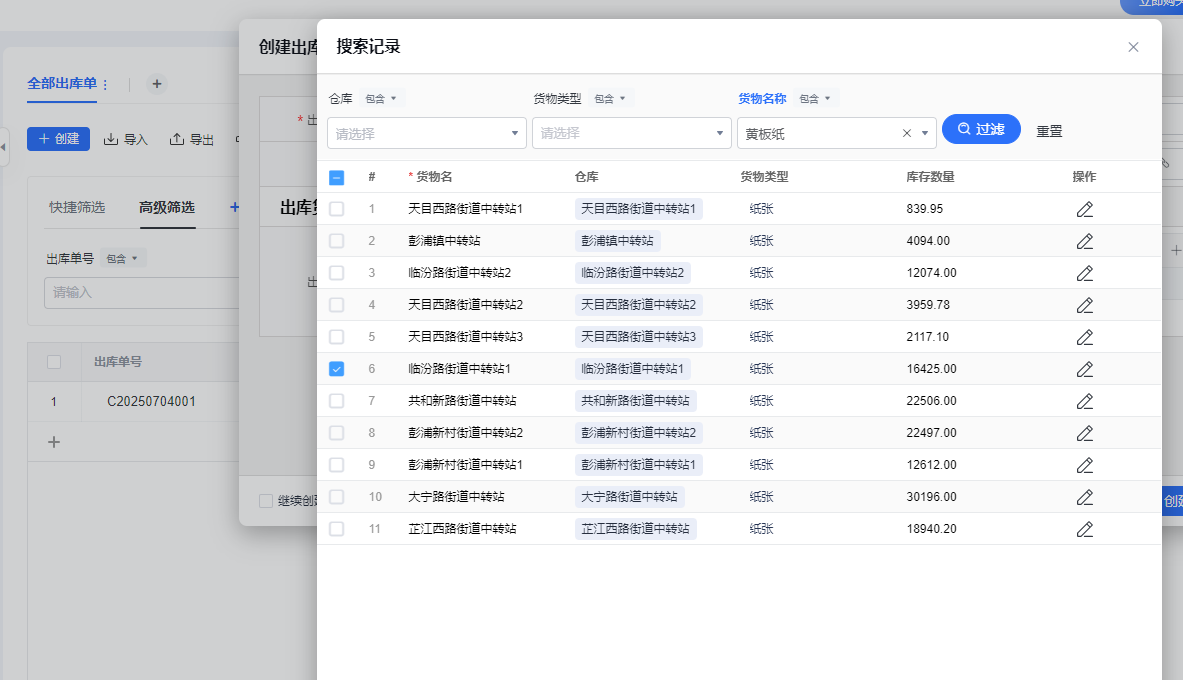Click the 创建 create button
This screenshot has width=1183, height=680.
pyautogui.click(x=58, y=139)
